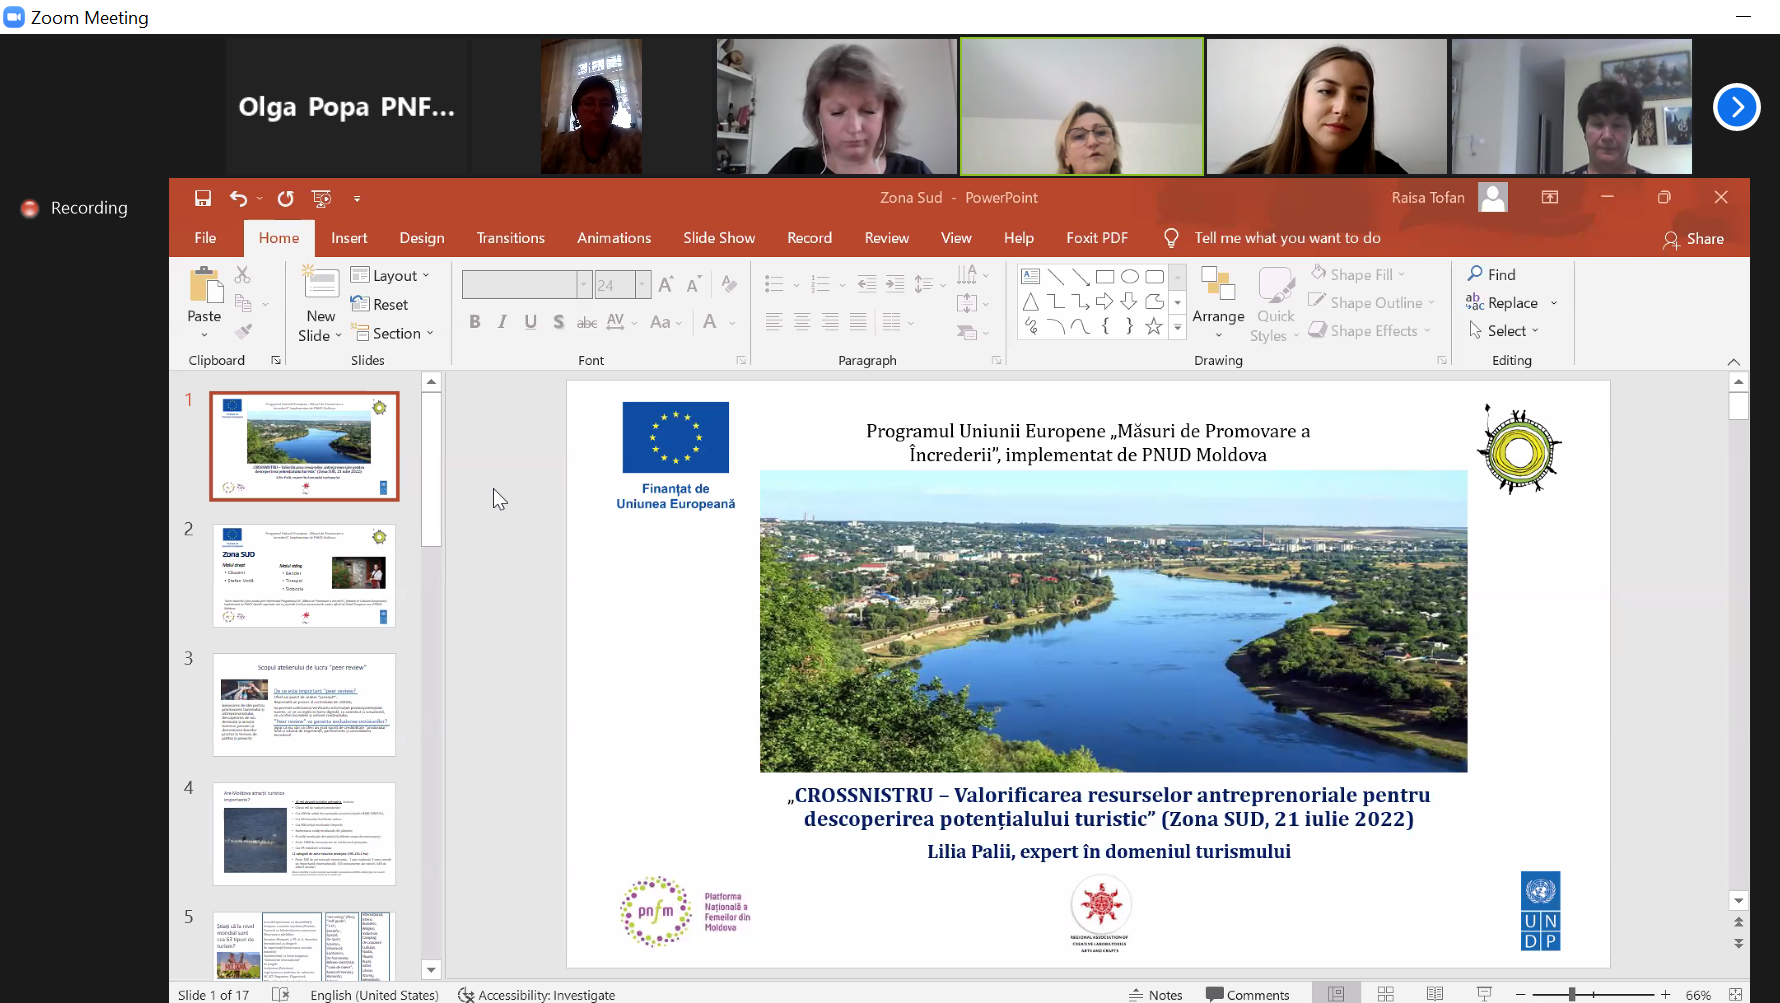Click the Find magnifier icon
The height and width of the screenshot is (1003, 1780).
pos(1475,274)
